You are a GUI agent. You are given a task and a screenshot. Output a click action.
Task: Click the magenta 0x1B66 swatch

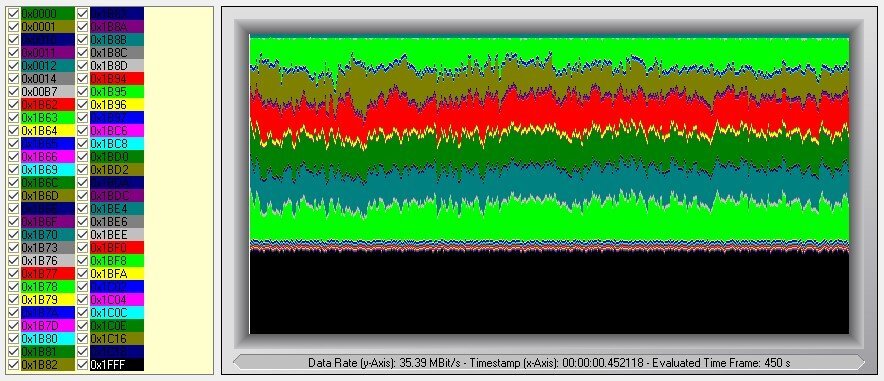point(47,156)
